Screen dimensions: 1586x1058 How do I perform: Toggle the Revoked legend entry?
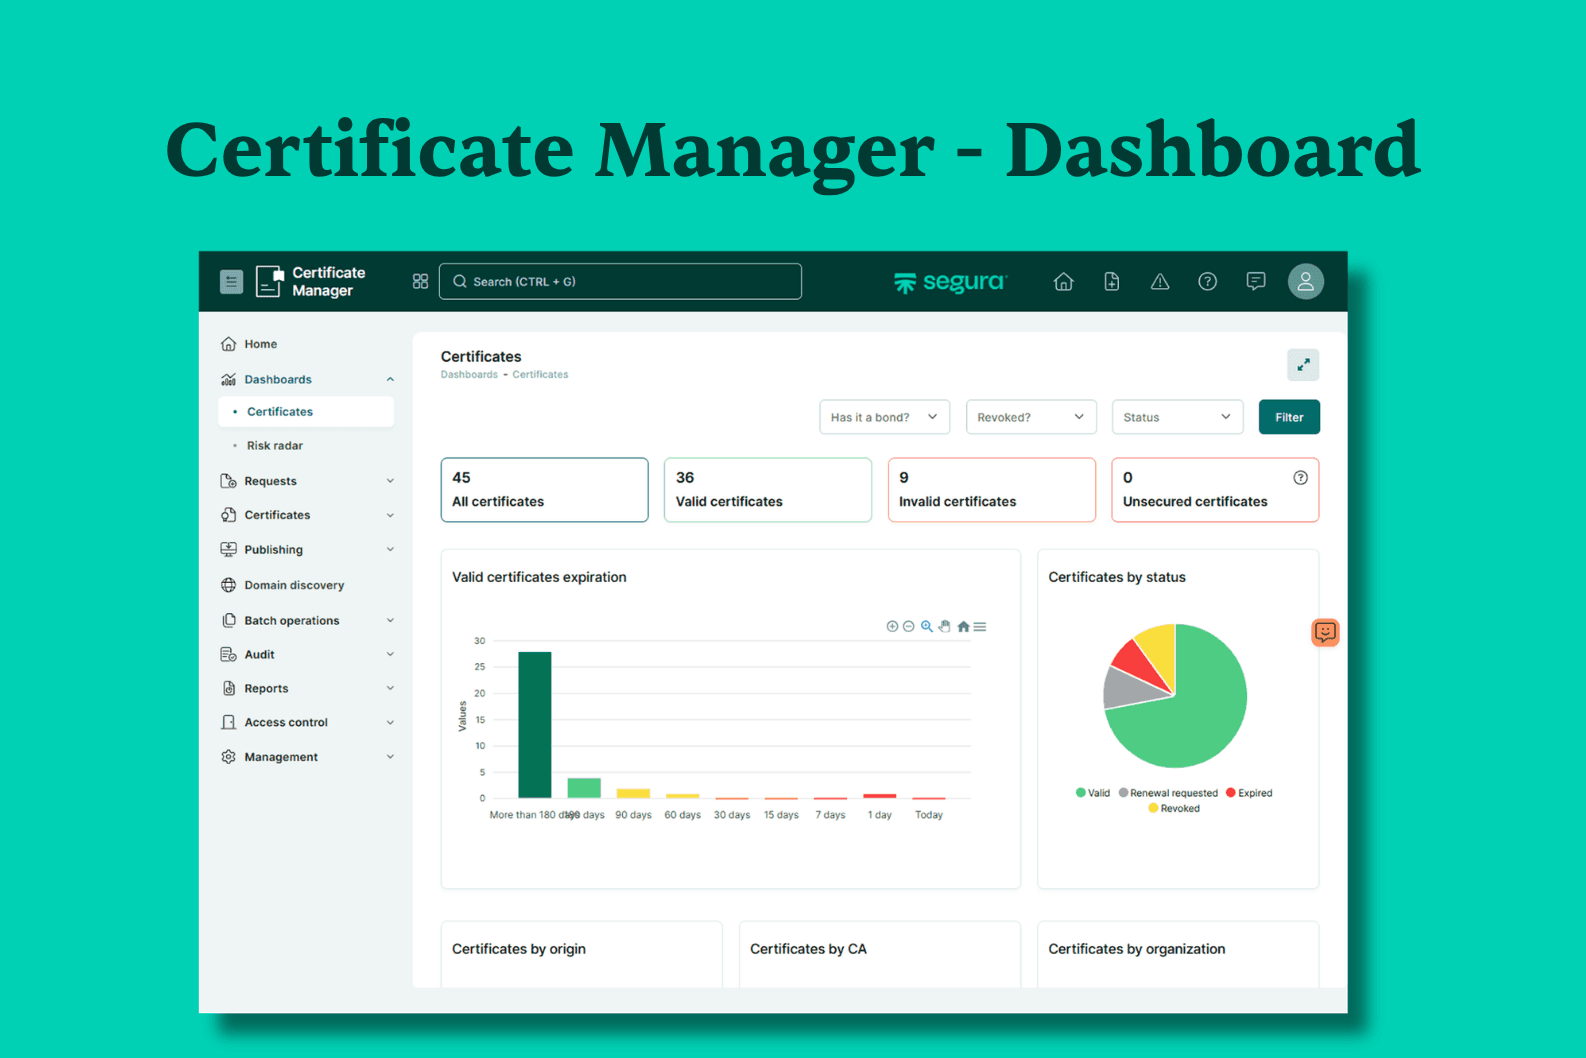[x=1174, y=808]
